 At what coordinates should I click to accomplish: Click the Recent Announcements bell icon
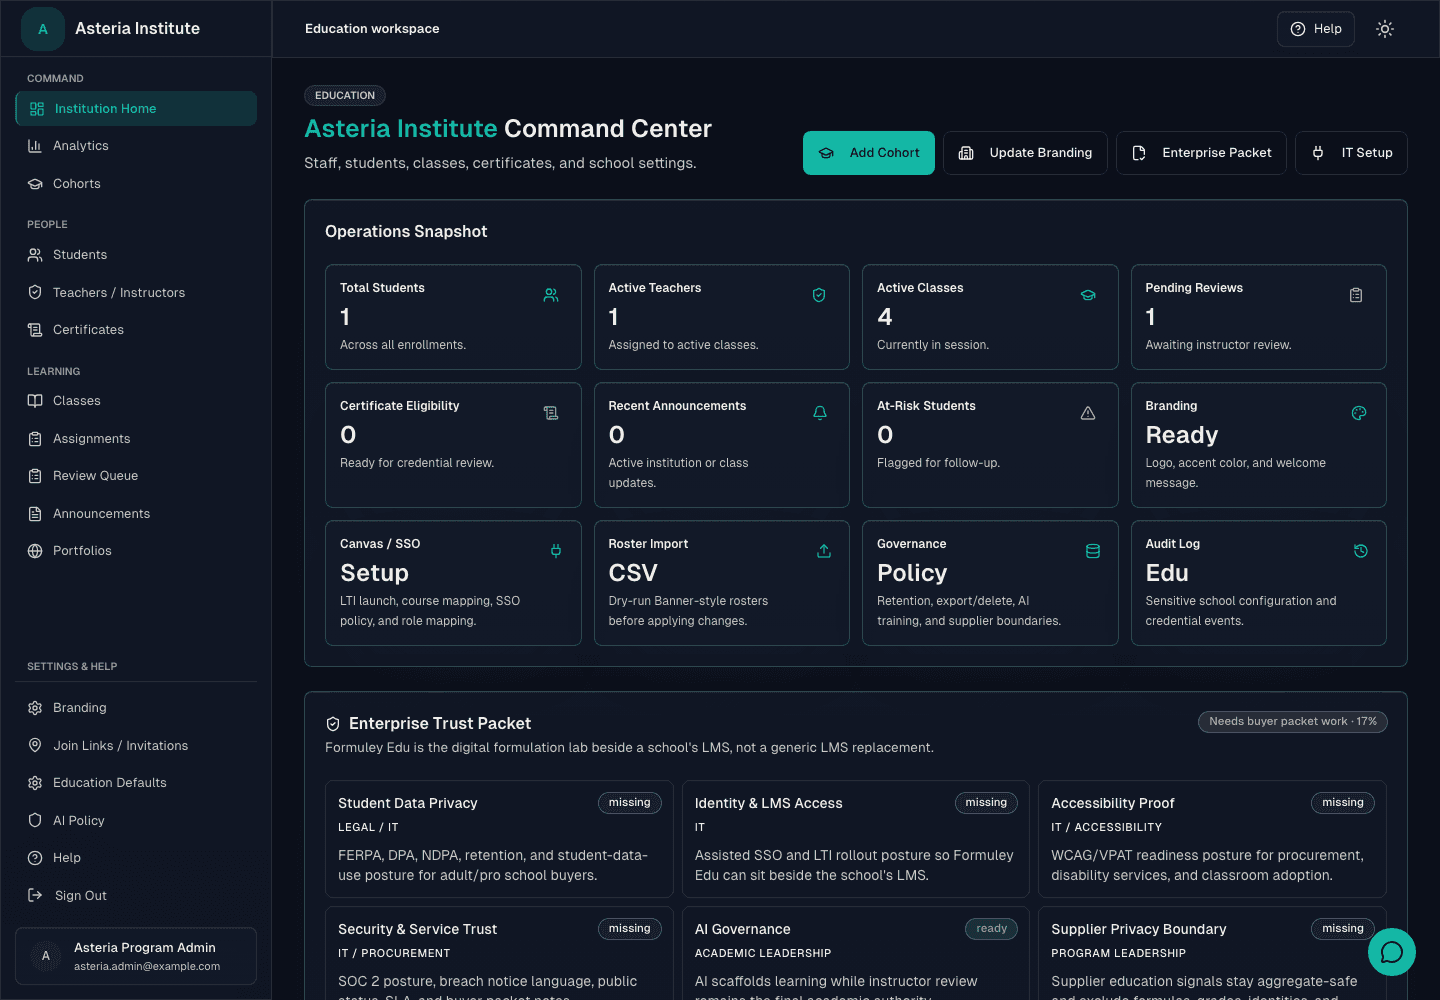tap(820, 413)
